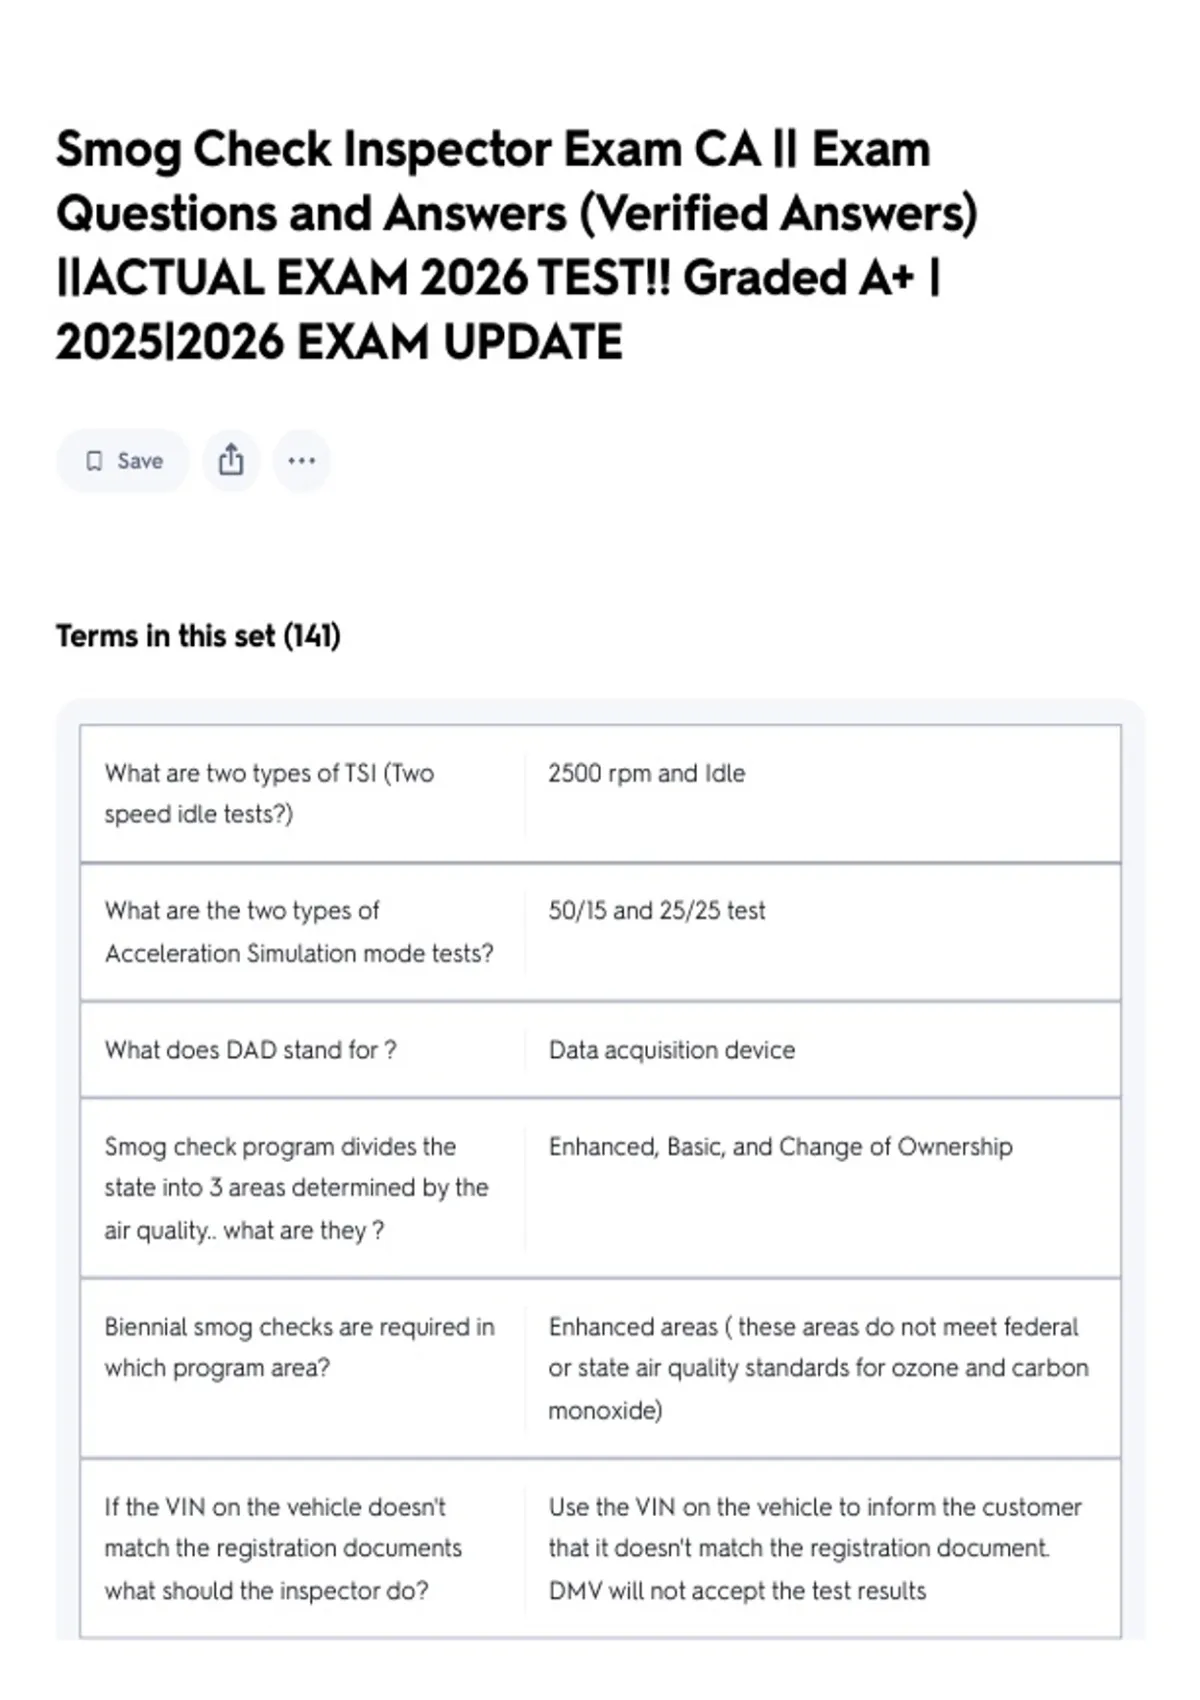Click the 'Enhanced areas' definition text
1200x1700 pixels.
(818, 1368)
